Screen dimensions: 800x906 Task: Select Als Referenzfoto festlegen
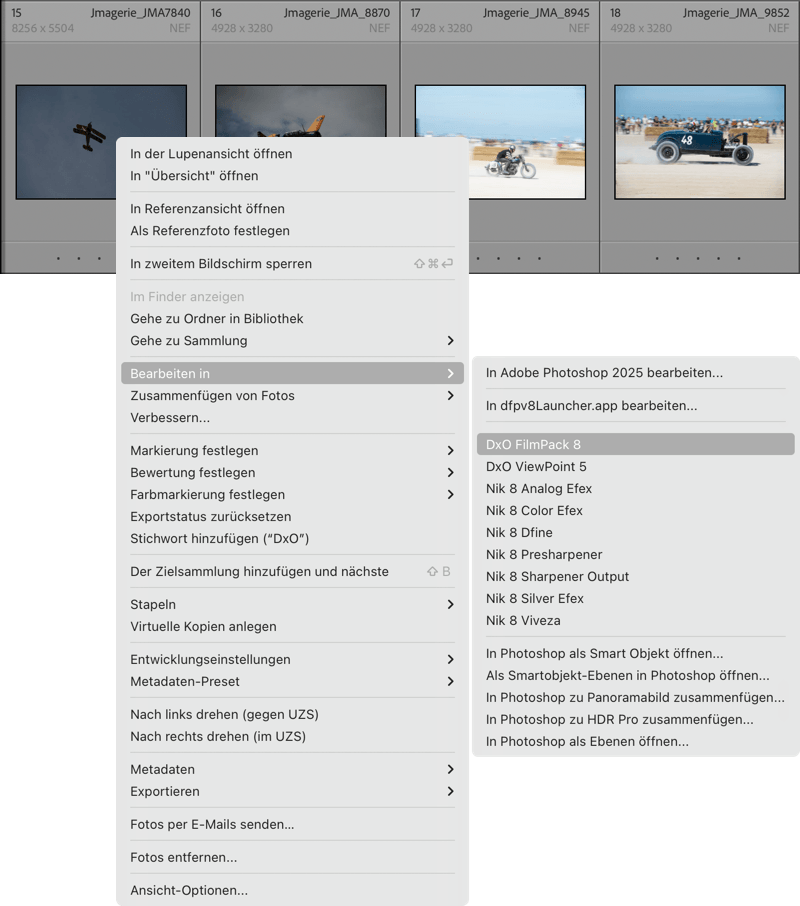(210, 231)
